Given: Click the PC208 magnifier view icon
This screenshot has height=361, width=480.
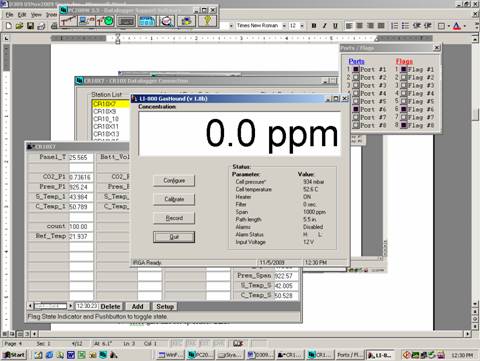Looking at the screenshot, I should click(167, 21).
